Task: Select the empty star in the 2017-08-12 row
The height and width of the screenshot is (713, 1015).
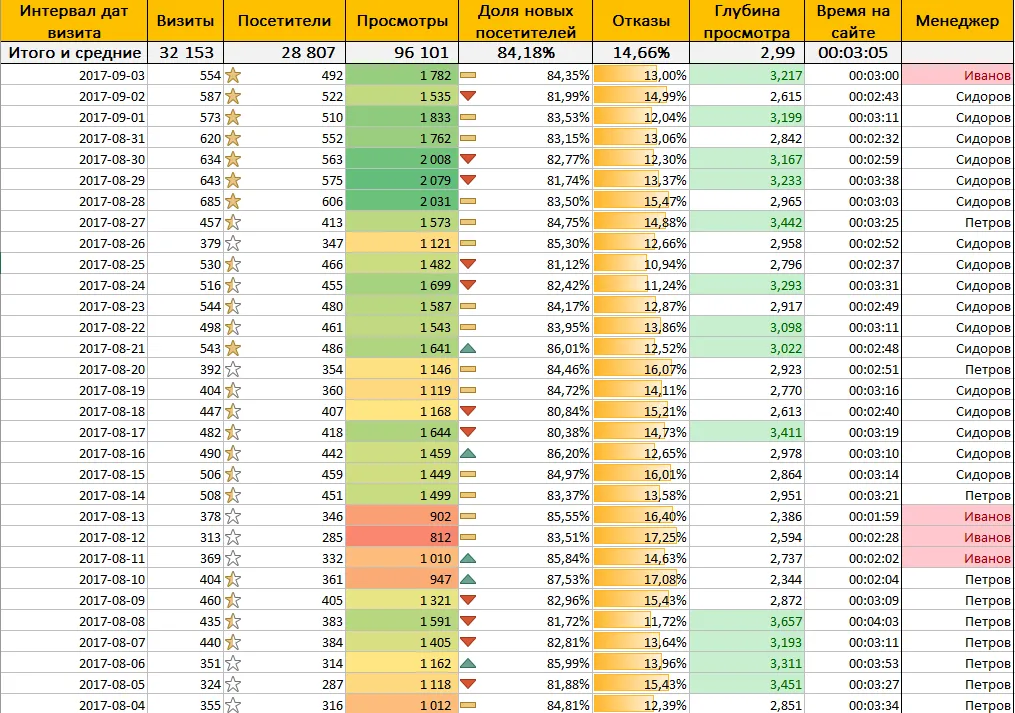Action: tap(233, 538)
